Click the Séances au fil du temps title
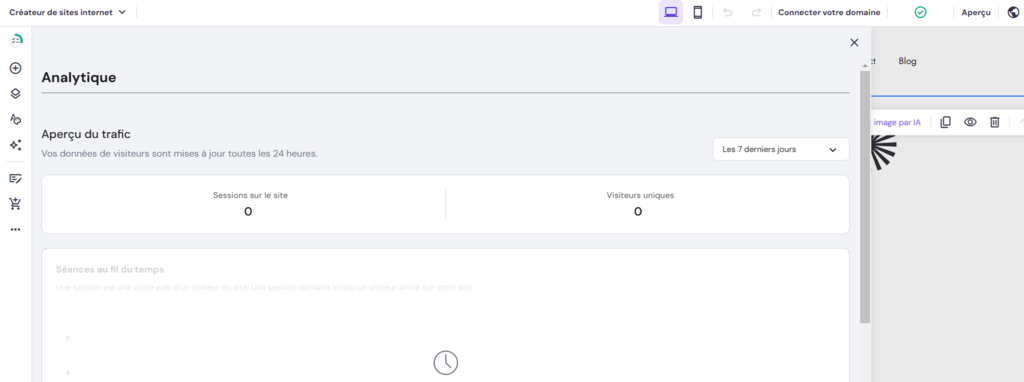 pos(110,269)
